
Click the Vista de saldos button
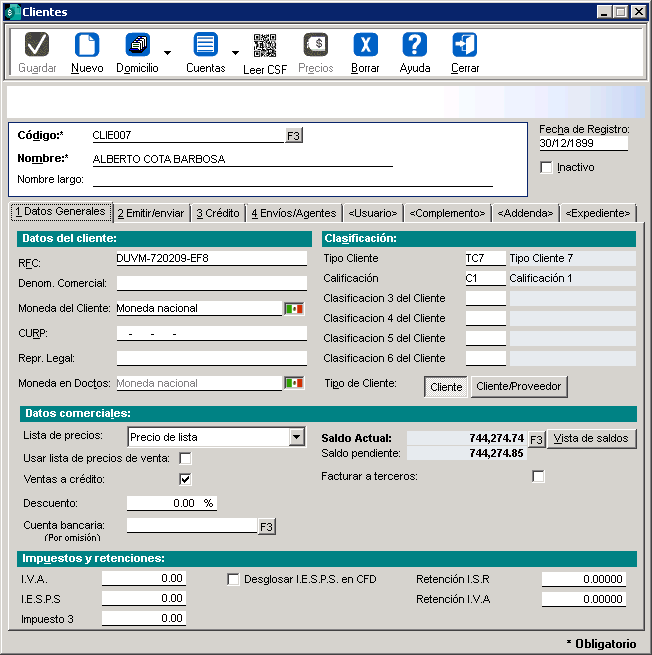[591, 439]
